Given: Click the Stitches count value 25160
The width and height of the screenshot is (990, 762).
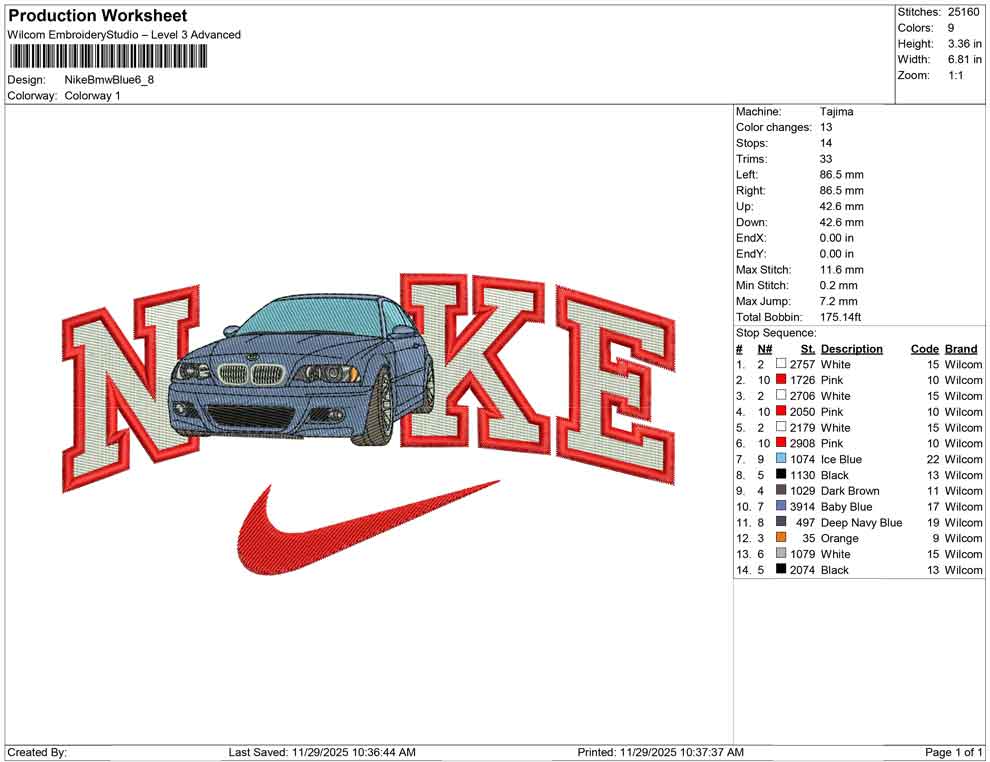Looking at the screenshot, I should click(x=963, y=12).
